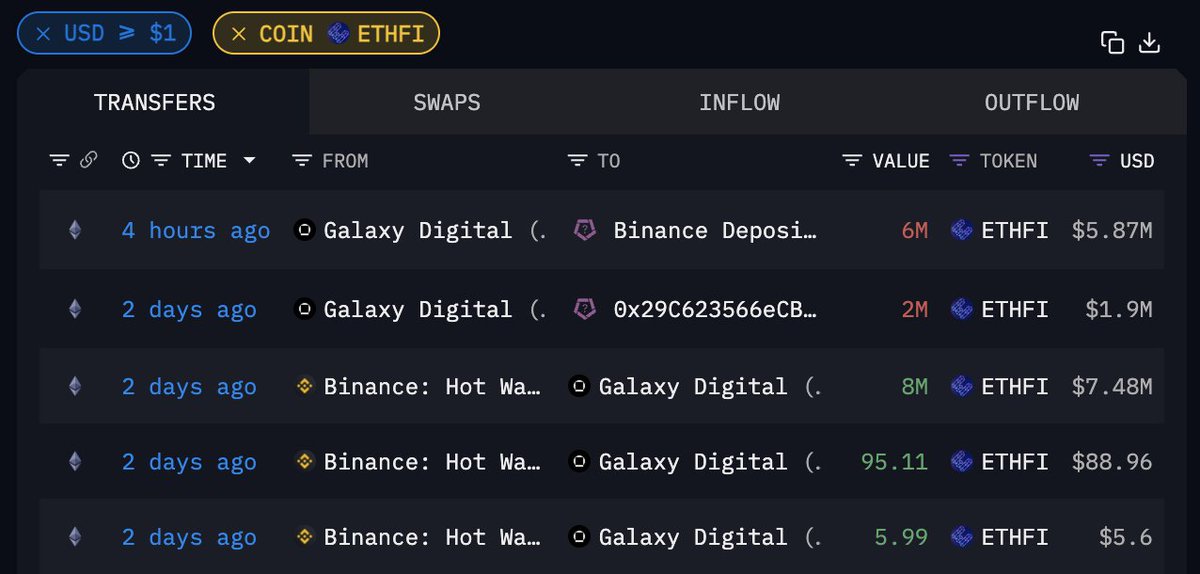The height and width of the screenshot is (574, 1200).
Task: Open the OUTFLOW tab
Action: click(x=1032, y=102)
